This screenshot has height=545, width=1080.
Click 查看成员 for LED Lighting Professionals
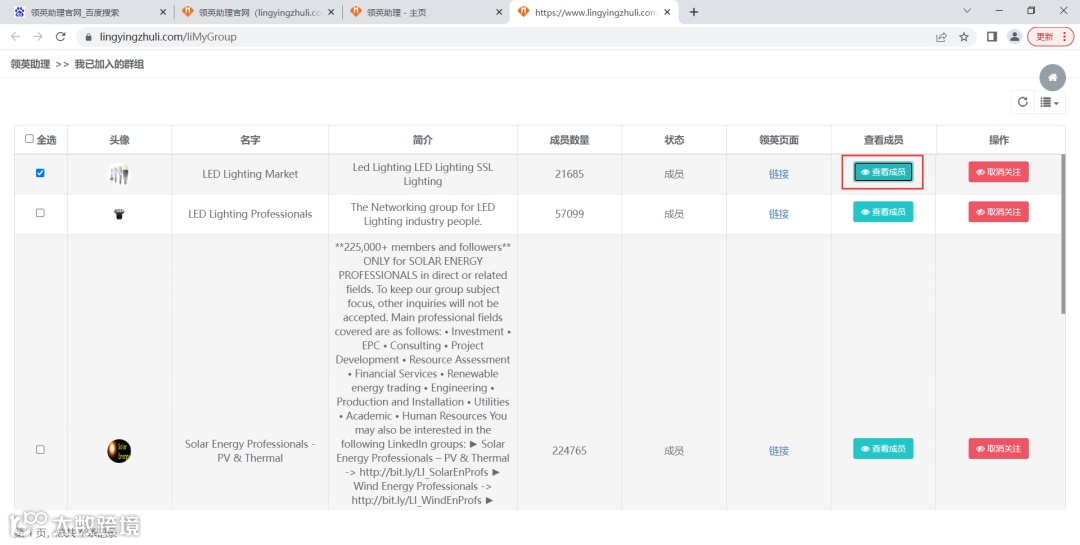[883, 212]
